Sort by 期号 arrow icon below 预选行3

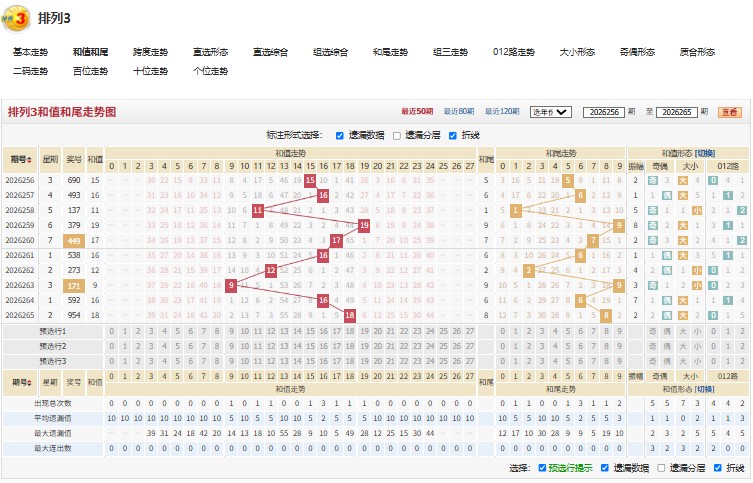pos(29,383)
